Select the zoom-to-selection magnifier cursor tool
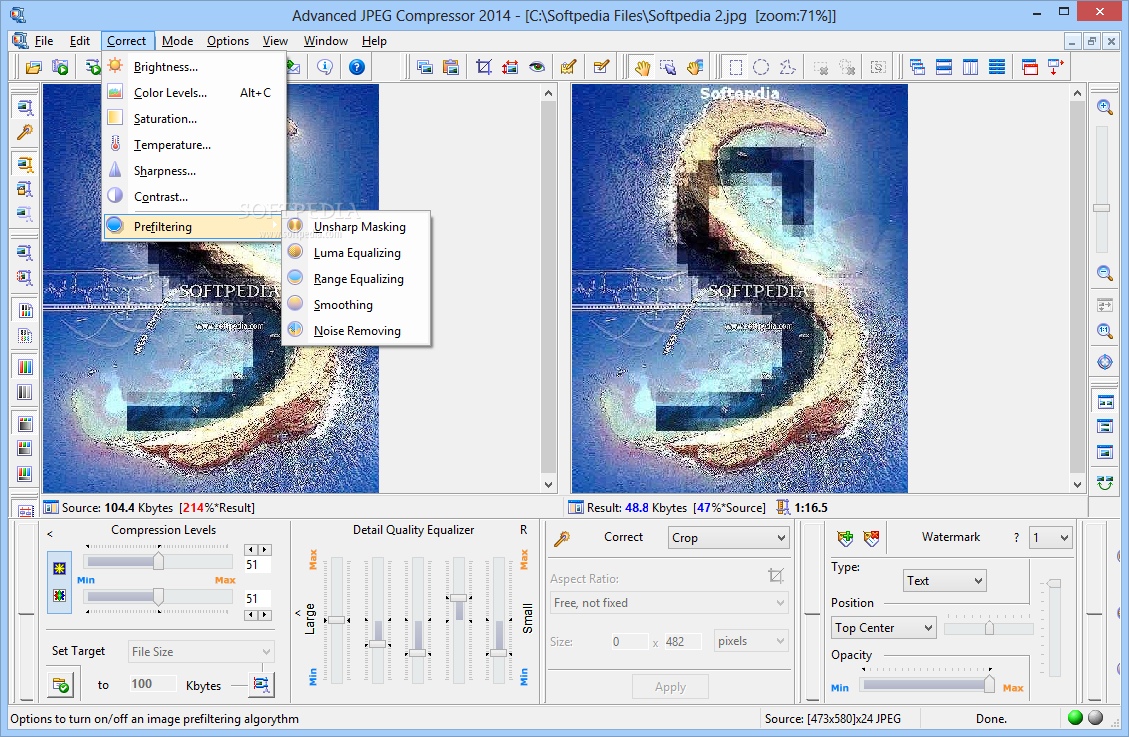Image resolution: width=1129 pixels, height=737 pixels. 668,68
